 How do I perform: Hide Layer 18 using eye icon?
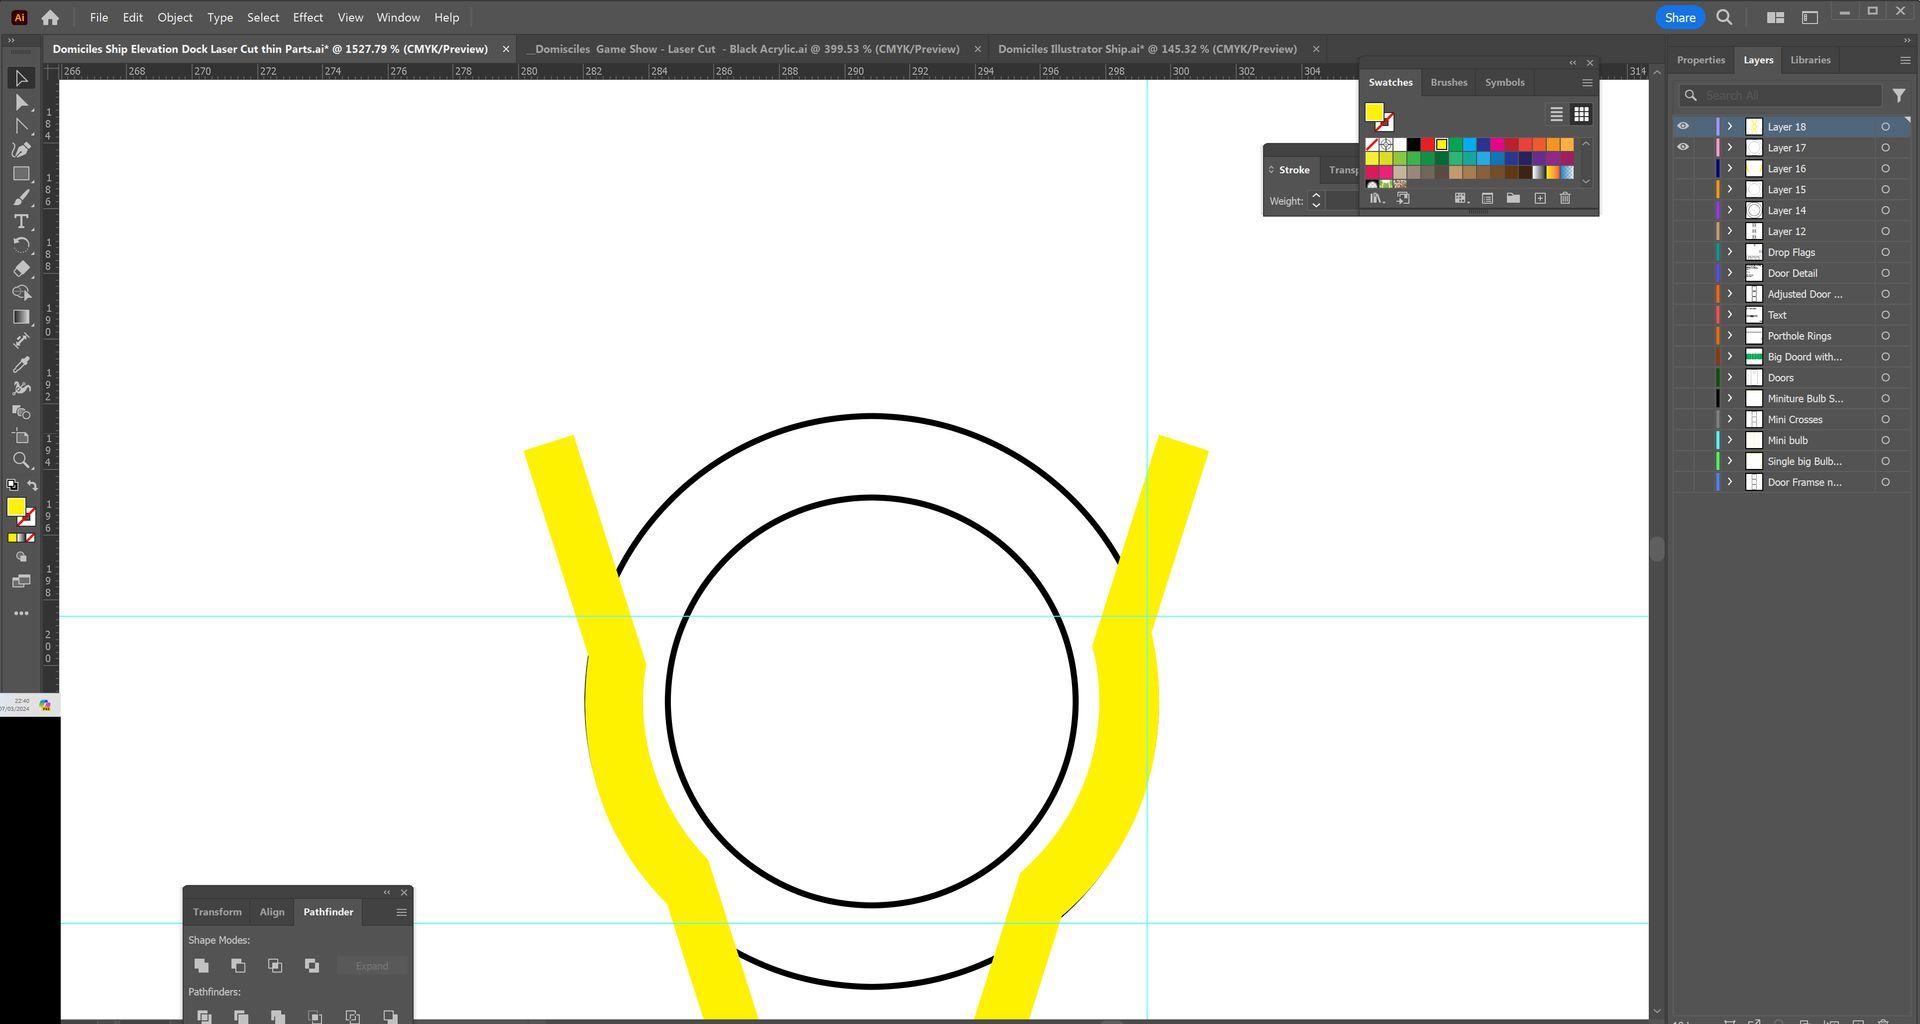1683,127
